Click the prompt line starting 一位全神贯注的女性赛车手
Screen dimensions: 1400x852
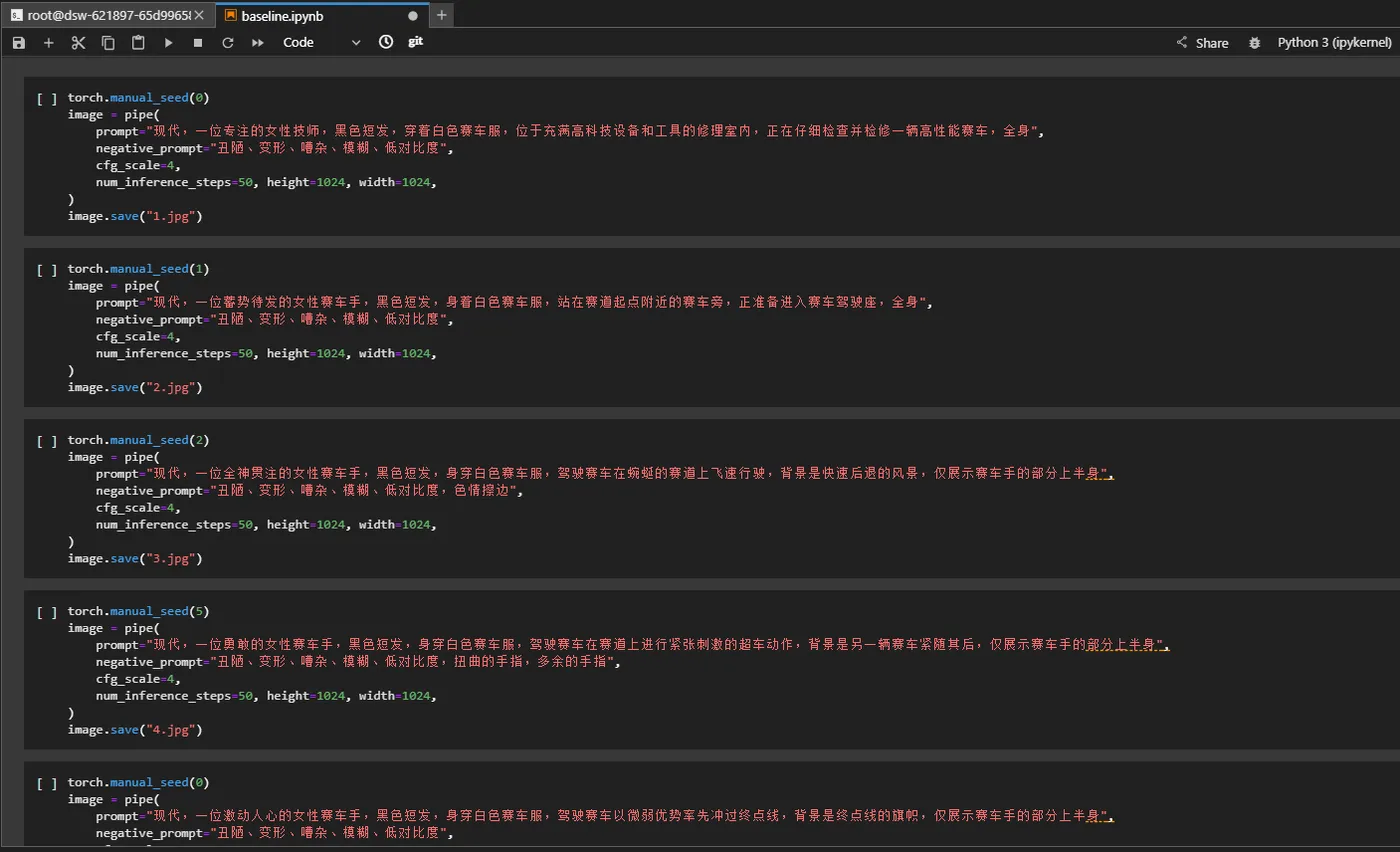click(x=605, y=473)
